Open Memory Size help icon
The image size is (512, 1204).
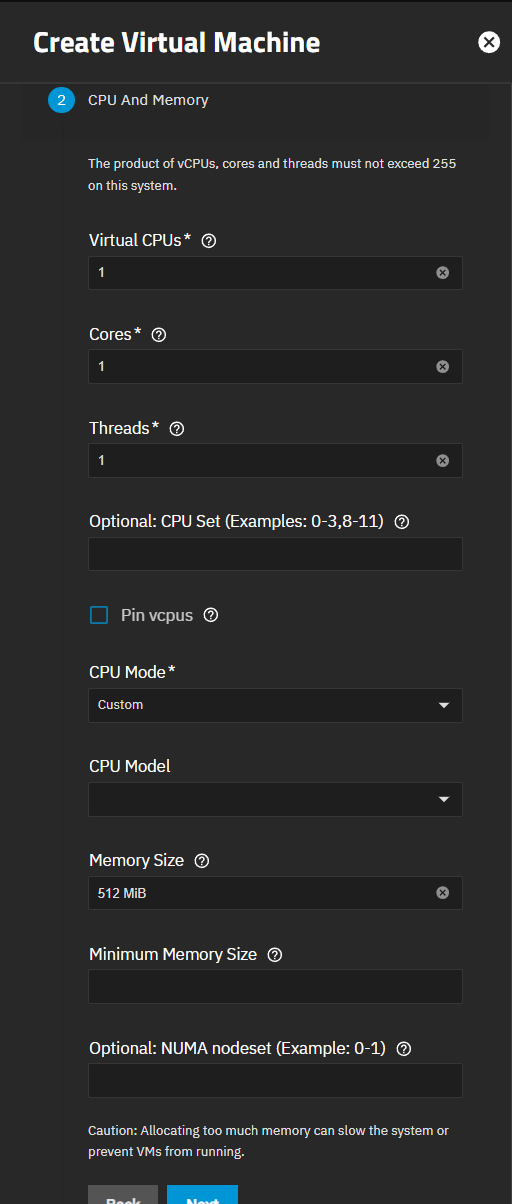tap(202, 861)
